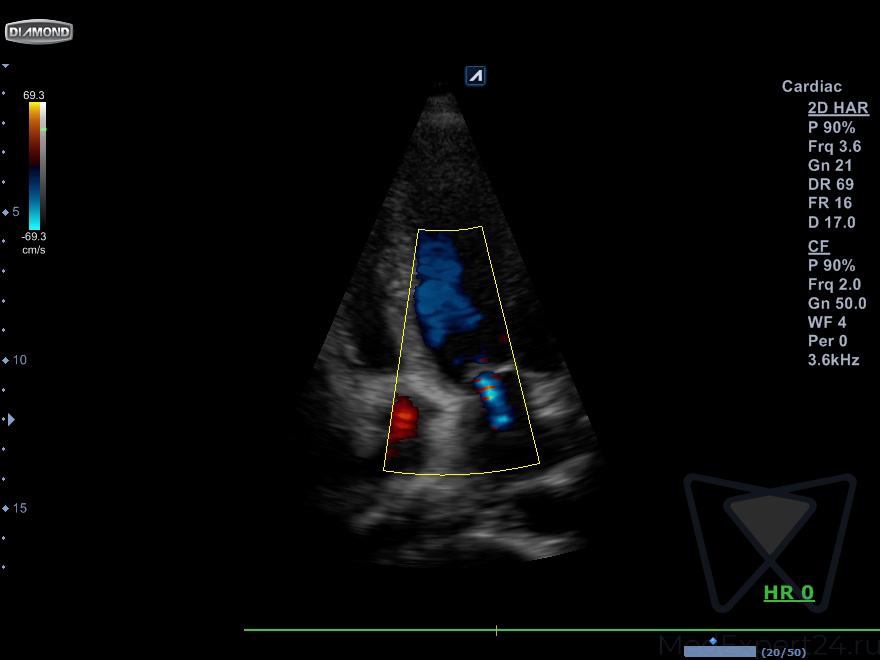This screenshot has width=880, height=660.
Task: Click the green baseline marker on grayscale bar
Action: pos(44,130)
